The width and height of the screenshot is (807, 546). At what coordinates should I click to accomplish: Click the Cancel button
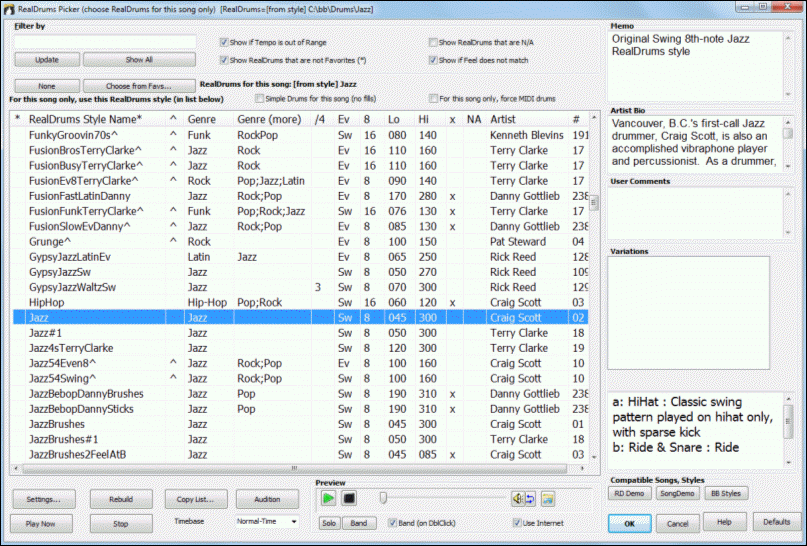(677, 523)
